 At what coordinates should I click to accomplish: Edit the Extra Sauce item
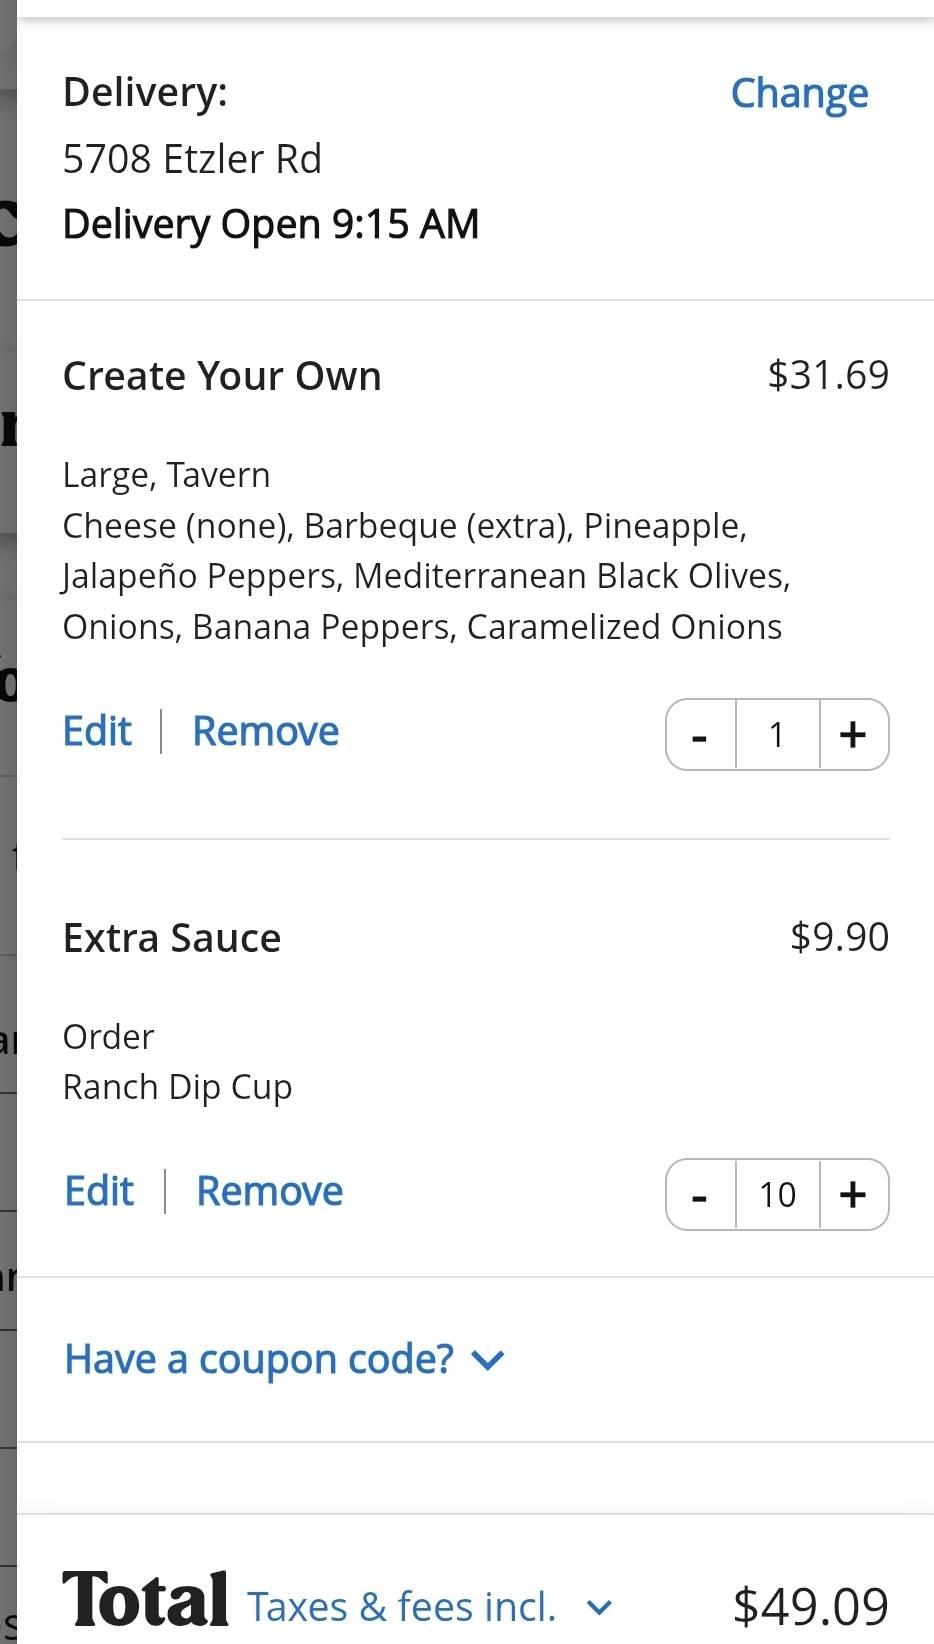pyautogui.click(x=99, y=1191)
